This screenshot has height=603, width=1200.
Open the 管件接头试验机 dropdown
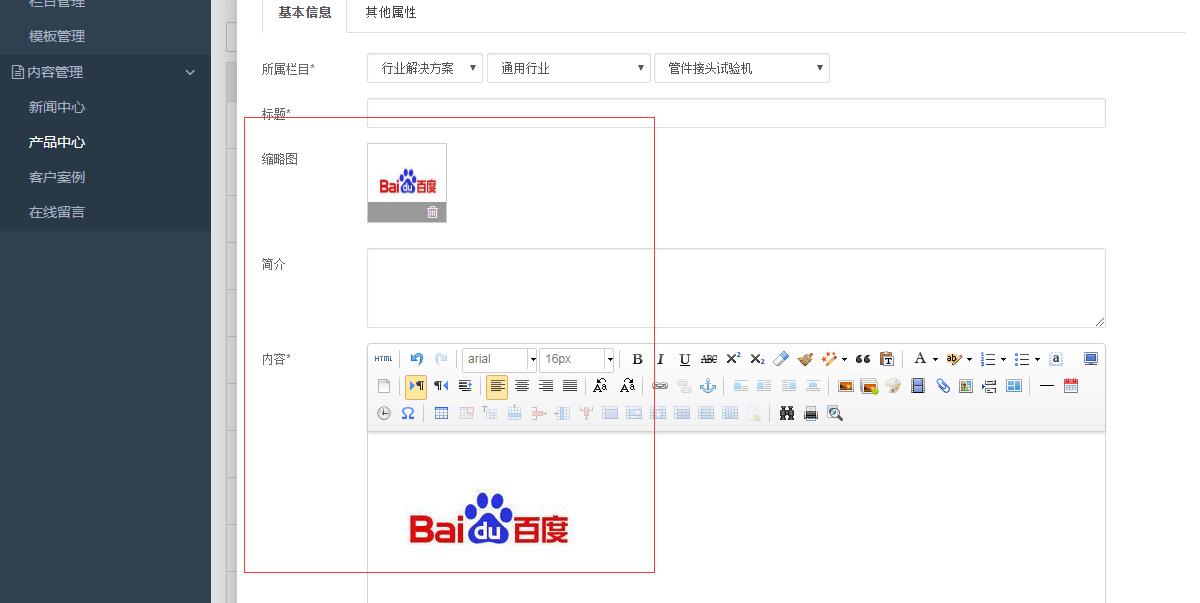pyautogui.click(x=742, y=68)
